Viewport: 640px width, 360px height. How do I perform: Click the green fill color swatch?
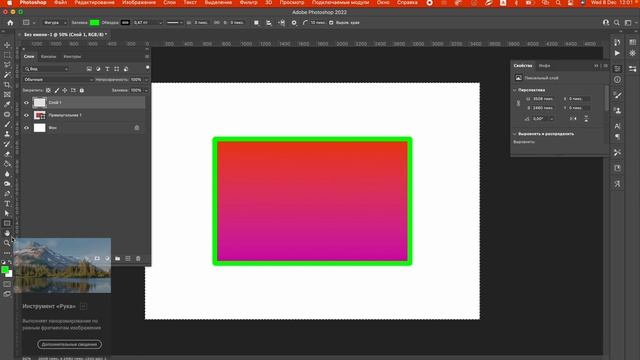pyautogui.click(x=95, y=23)
